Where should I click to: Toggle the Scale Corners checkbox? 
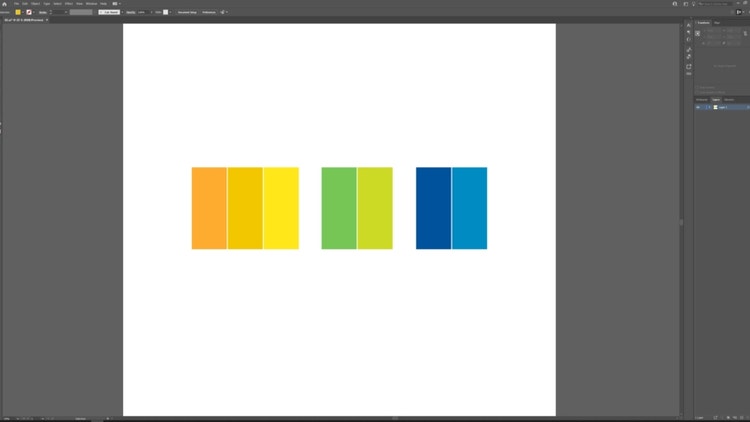pyautogui.click(x=697, y=88)
